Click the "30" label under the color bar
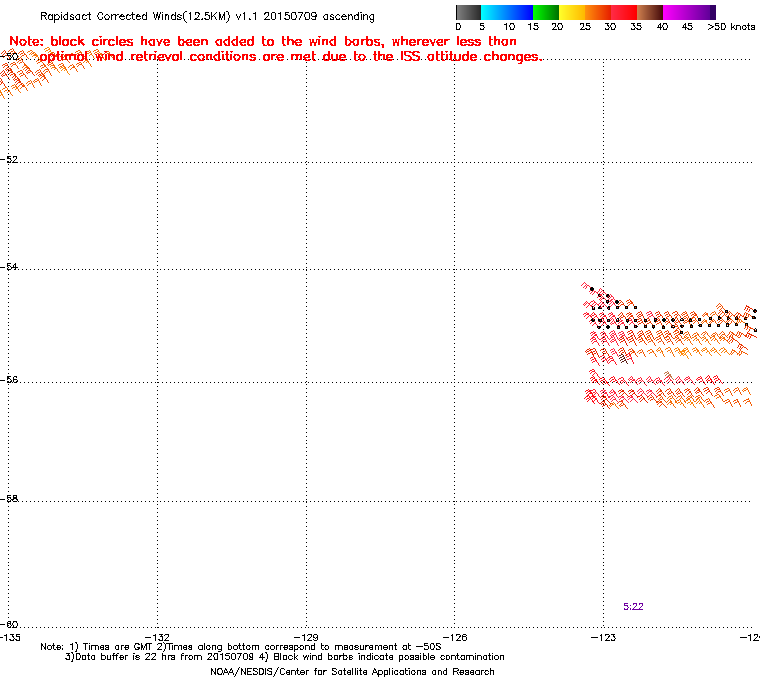This screenshot has width=760, height=688. click(x=610, y=27)
